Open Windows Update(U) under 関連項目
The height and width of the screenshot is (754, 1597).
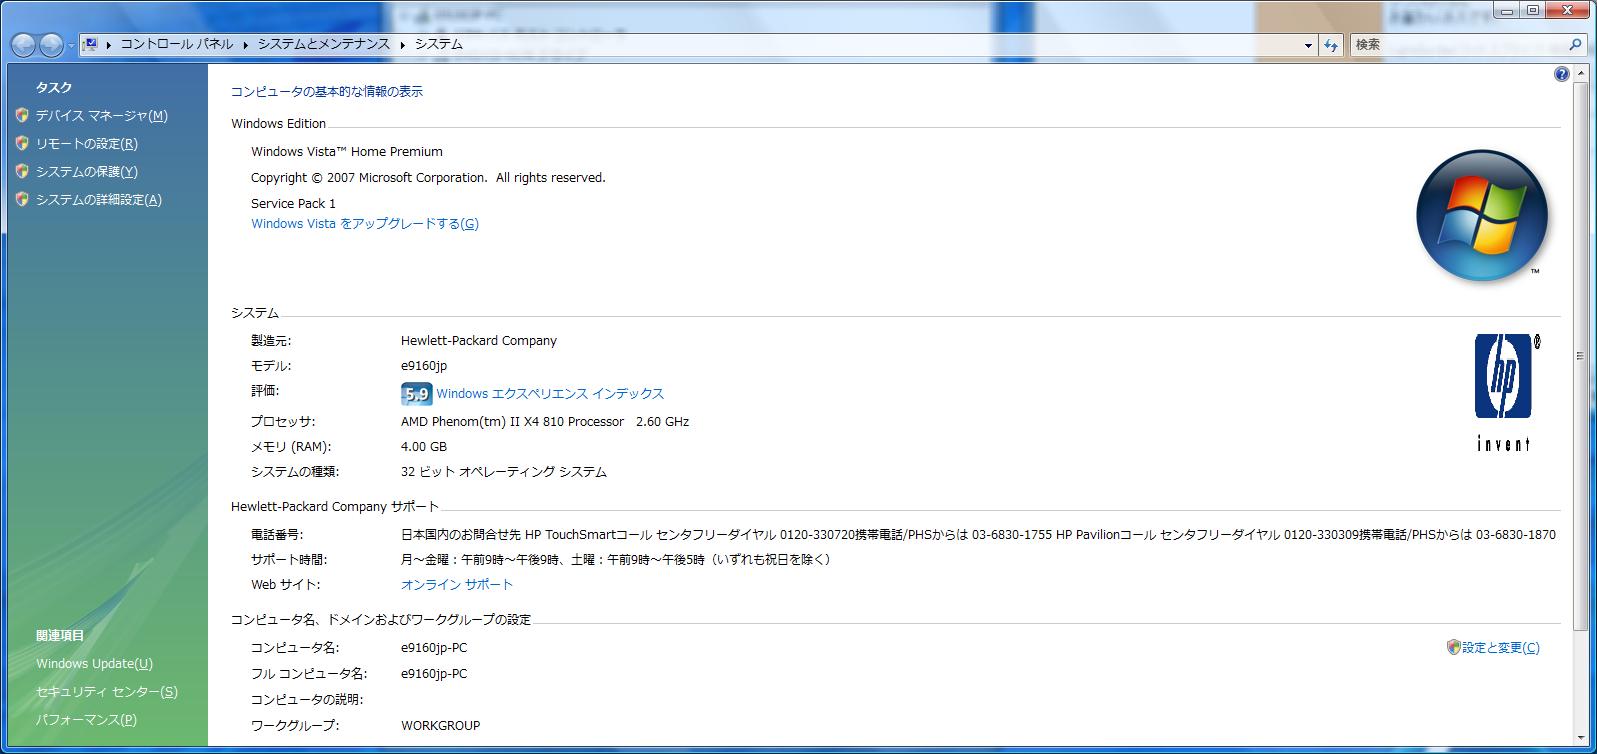pos(94,664)
